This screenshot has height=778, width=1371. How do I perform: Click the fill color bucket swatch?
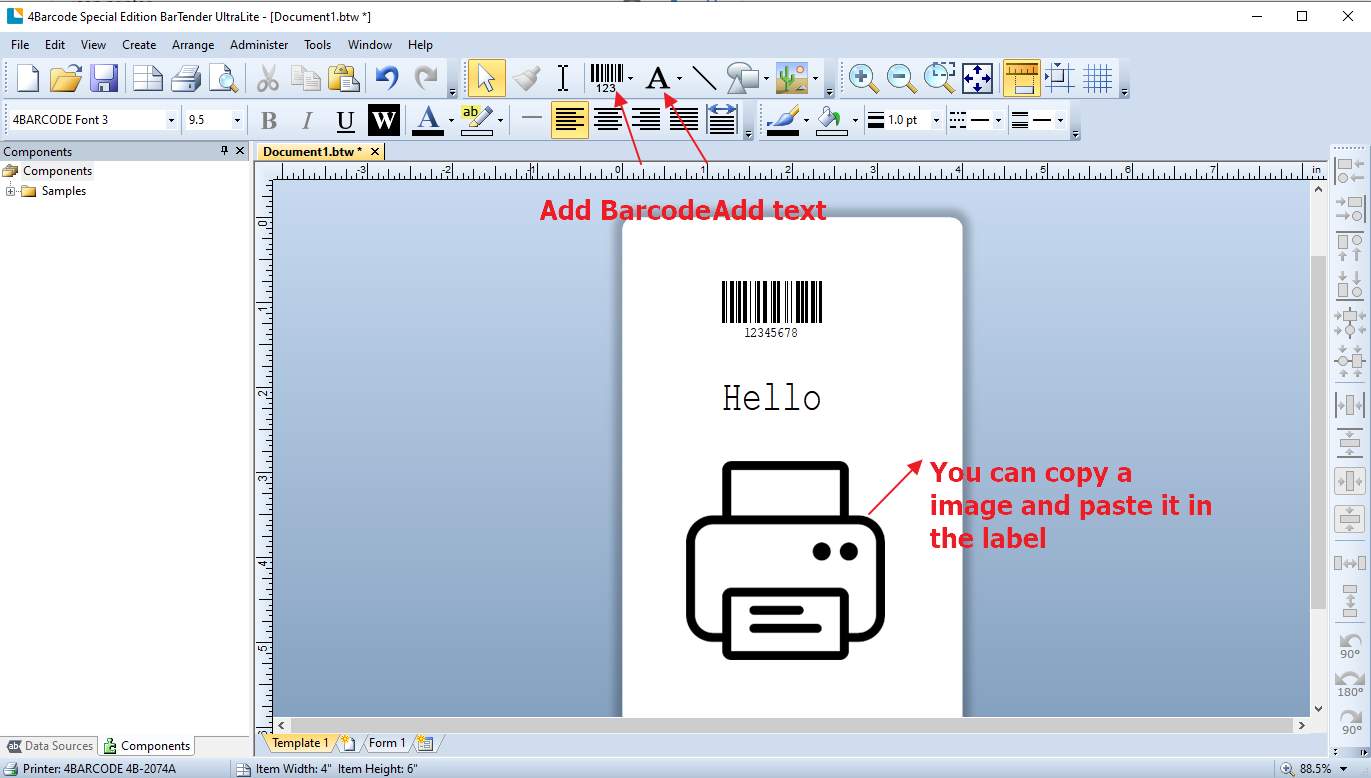click(x=830, y=121)
